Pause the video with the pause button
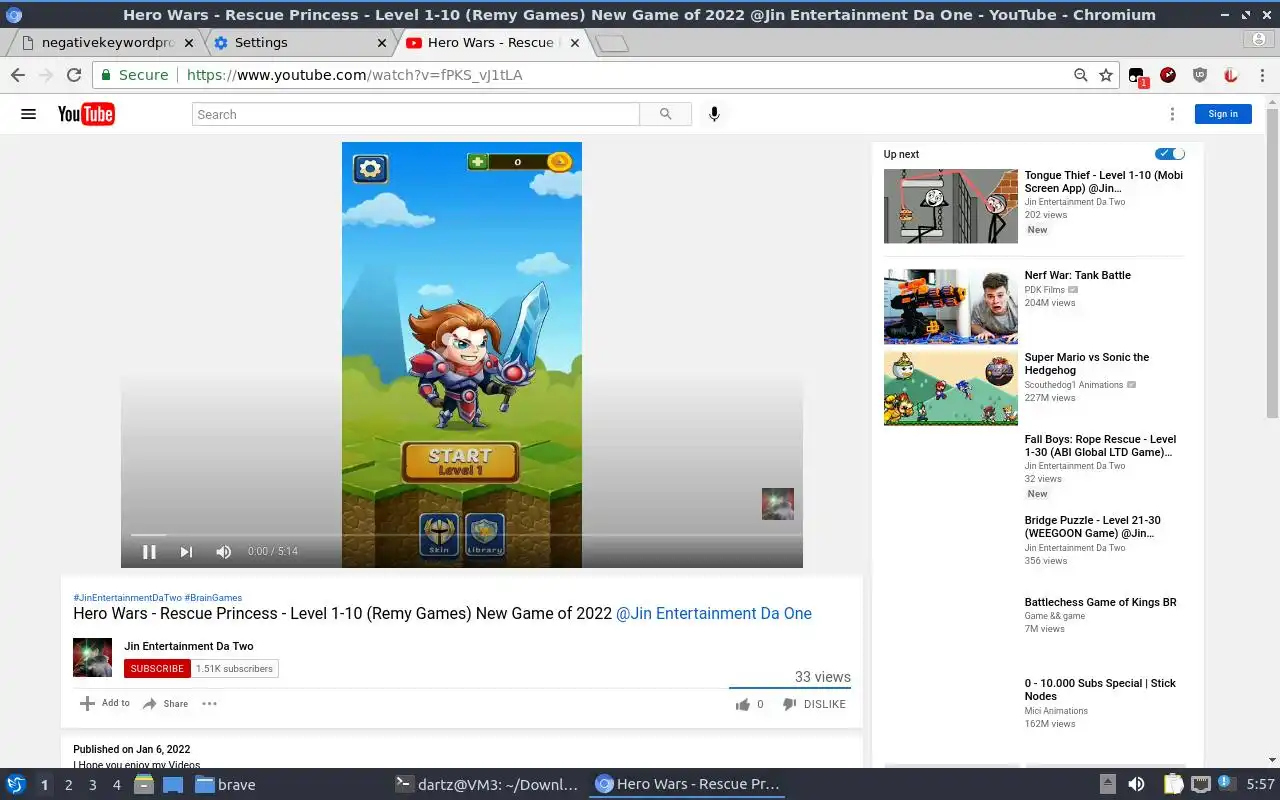Image resolution: width=1280 pixels, height=800 pixels. [x=149, y=551]
